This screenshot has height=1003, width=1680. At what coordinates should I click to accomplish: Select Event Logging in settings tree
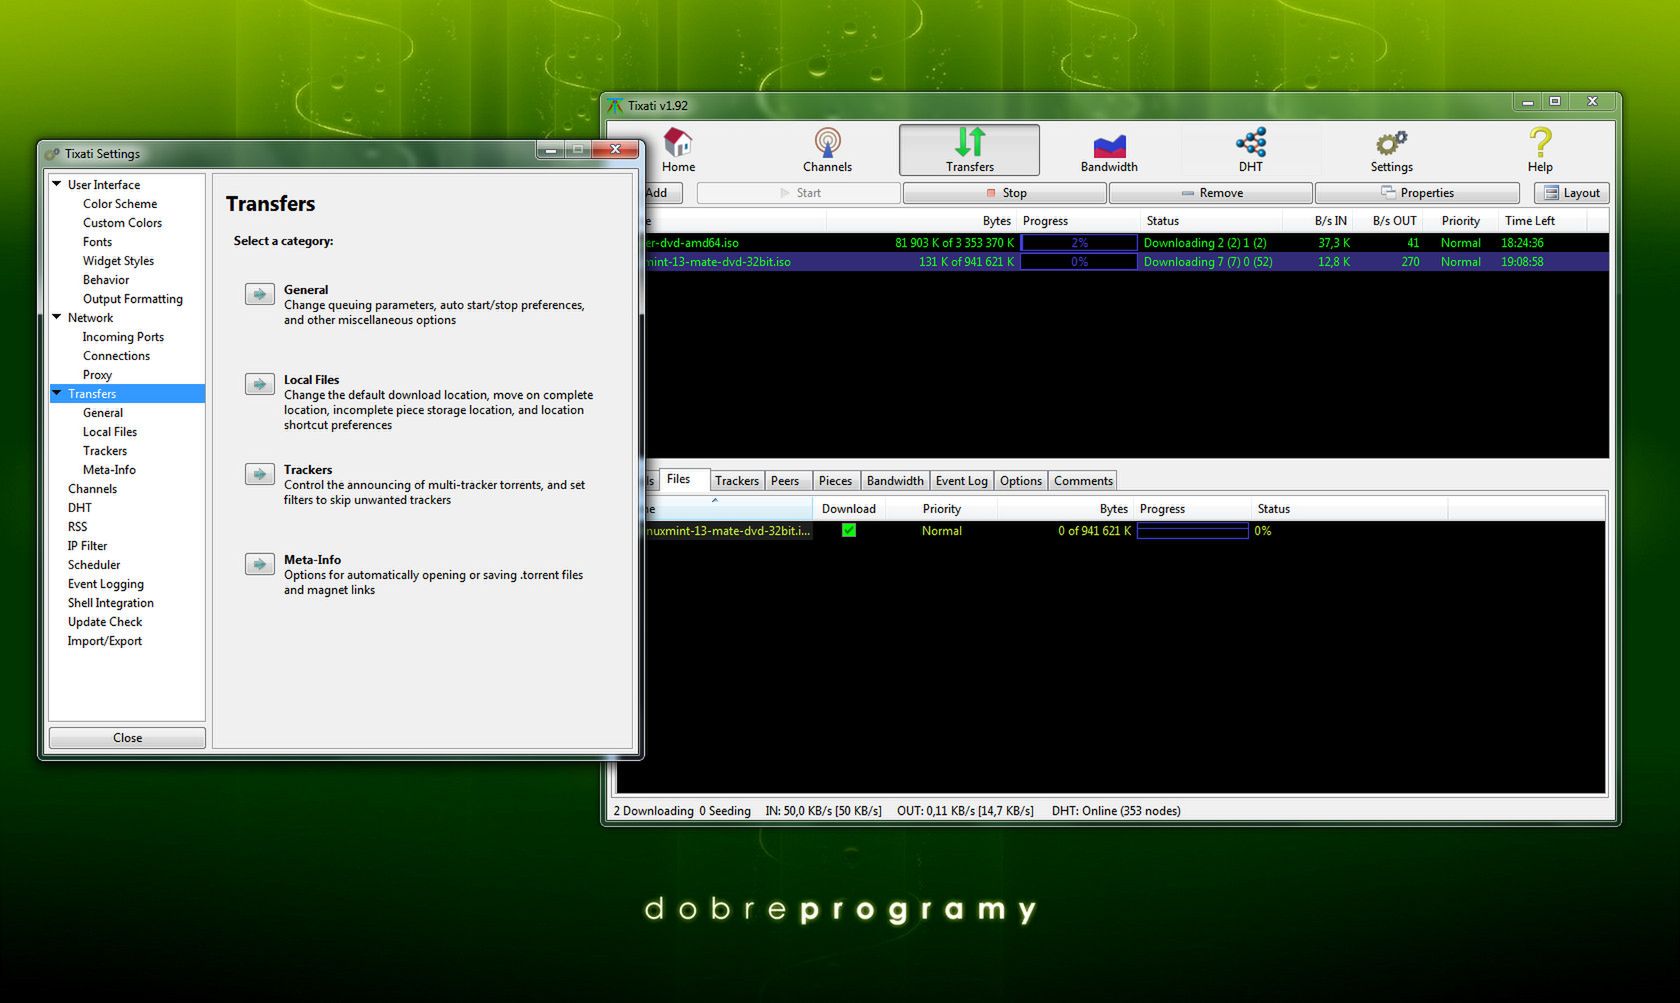click(x=106, y=583)
